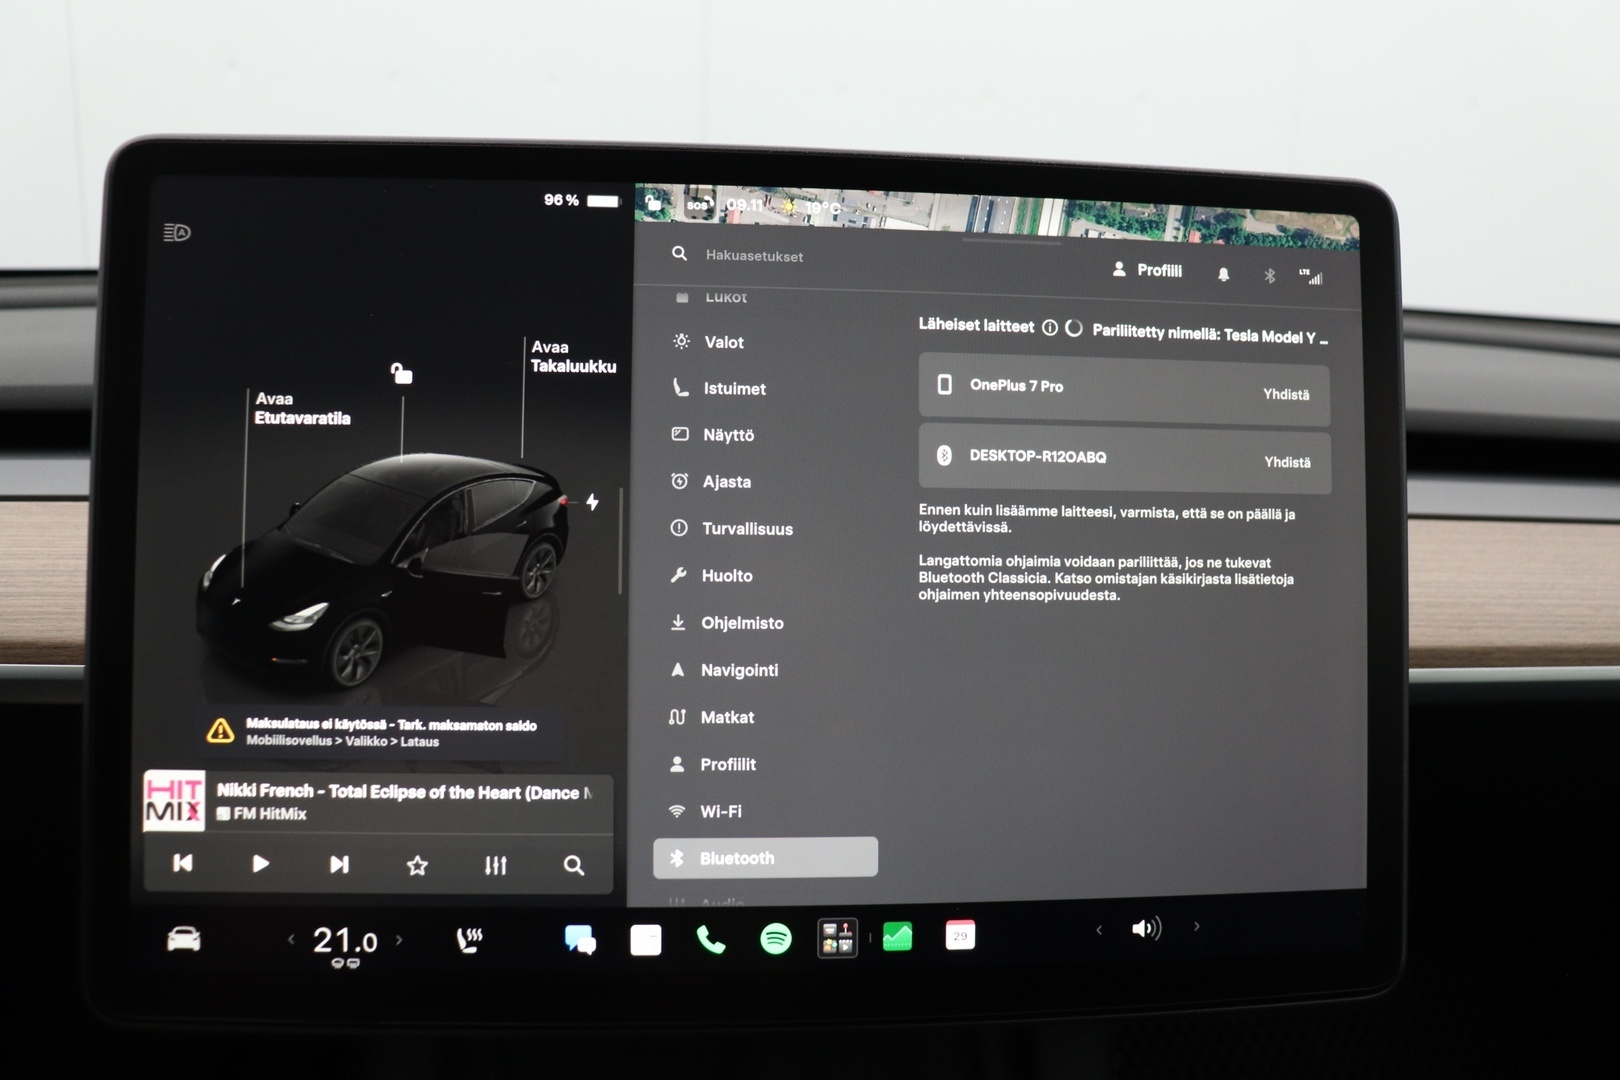Tap Avaa Etutavaratila to open frunk

pyautogui.click(x=302, y=408)
